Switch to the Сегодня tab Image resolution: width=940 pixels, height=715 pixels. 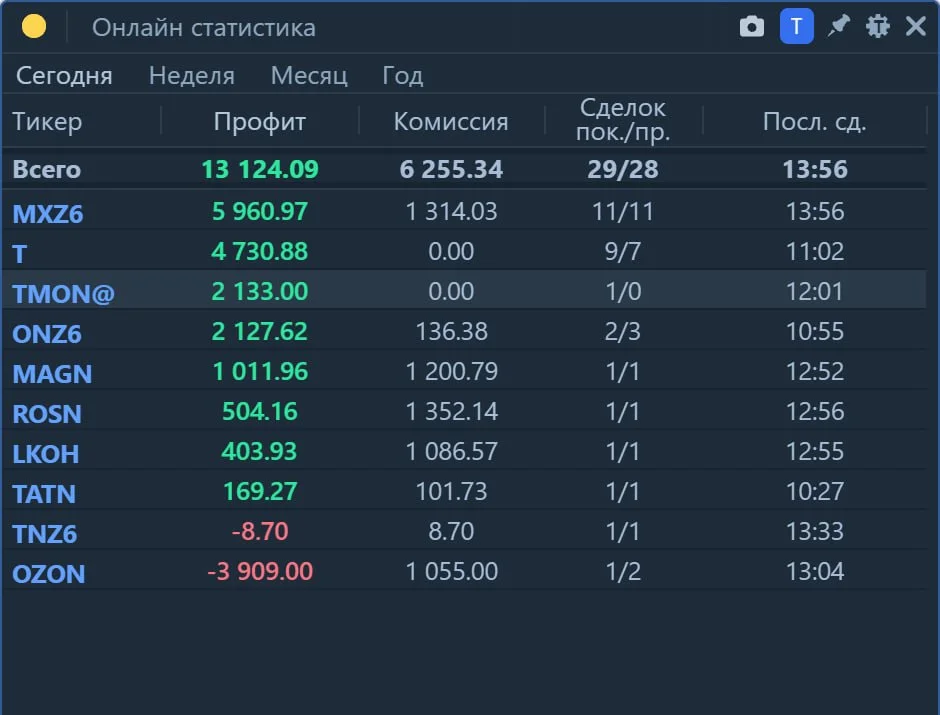click(64, 76)
